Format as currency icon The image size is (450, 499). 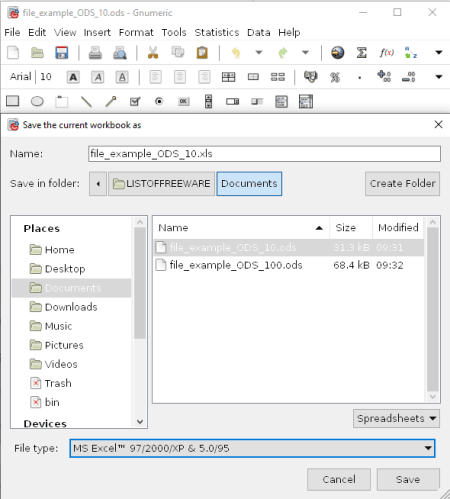tap(311, 77)
